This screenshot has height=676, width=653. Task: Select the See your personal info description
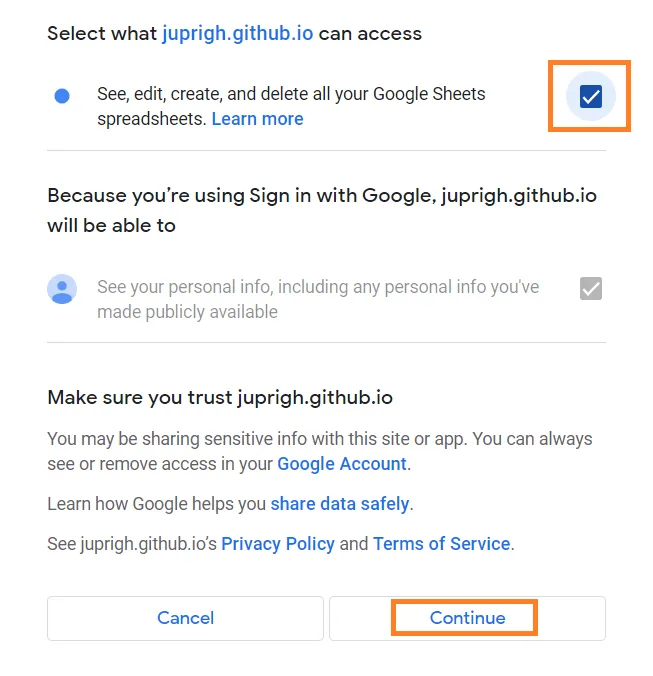tap(318, 299)
